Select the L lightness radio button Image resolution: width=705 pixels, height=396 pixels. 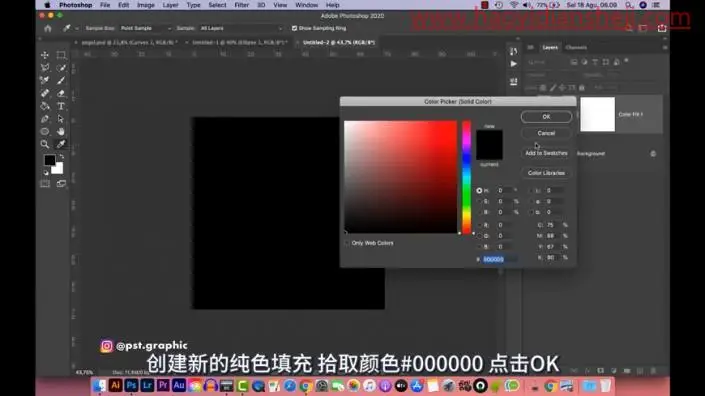point(531,191)
